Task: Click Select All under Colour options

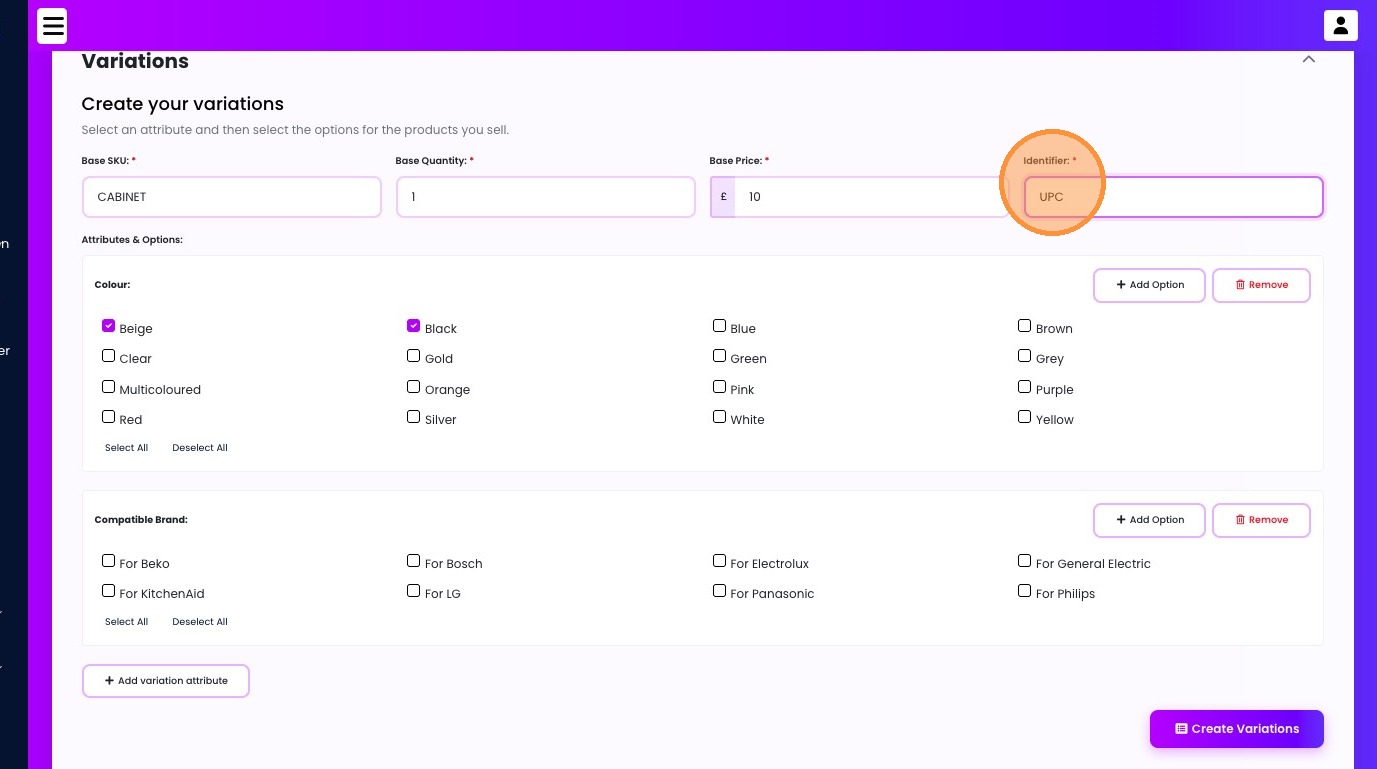Action: [126, 448]
